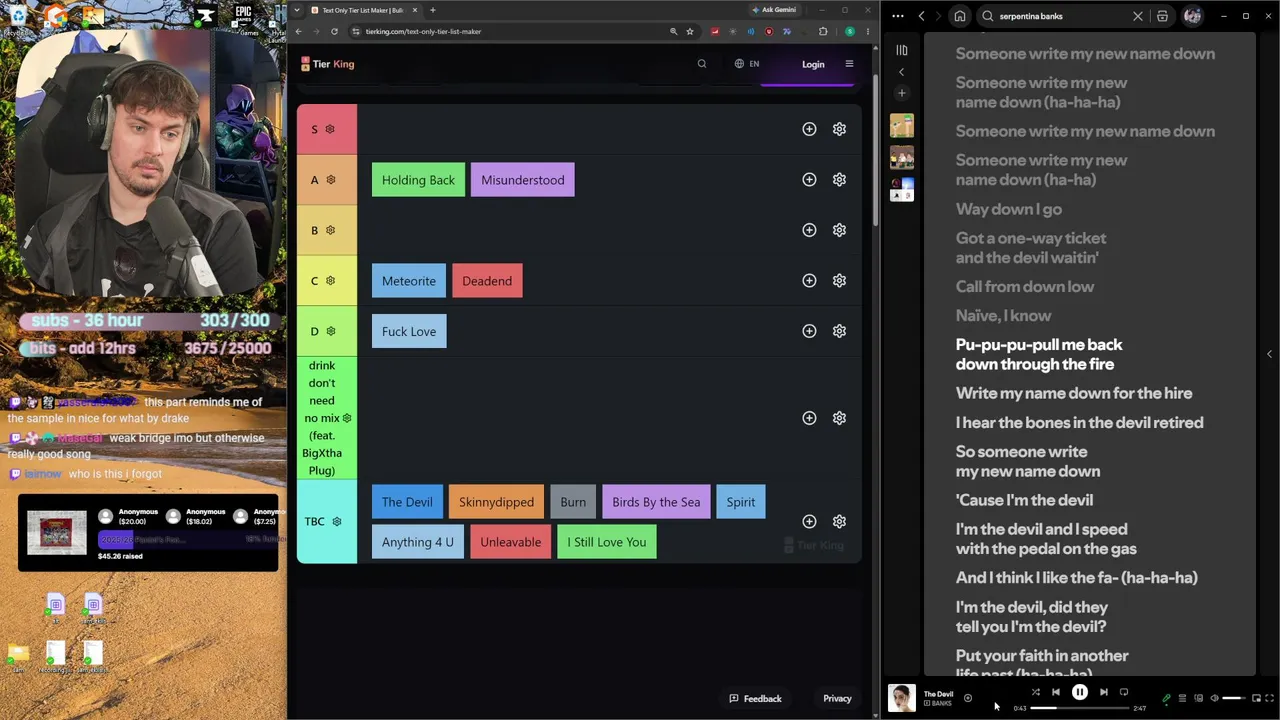Screen dimensions: 1280x720
Task: Open the Tier King language selector EN
Action: click(747, 64)
